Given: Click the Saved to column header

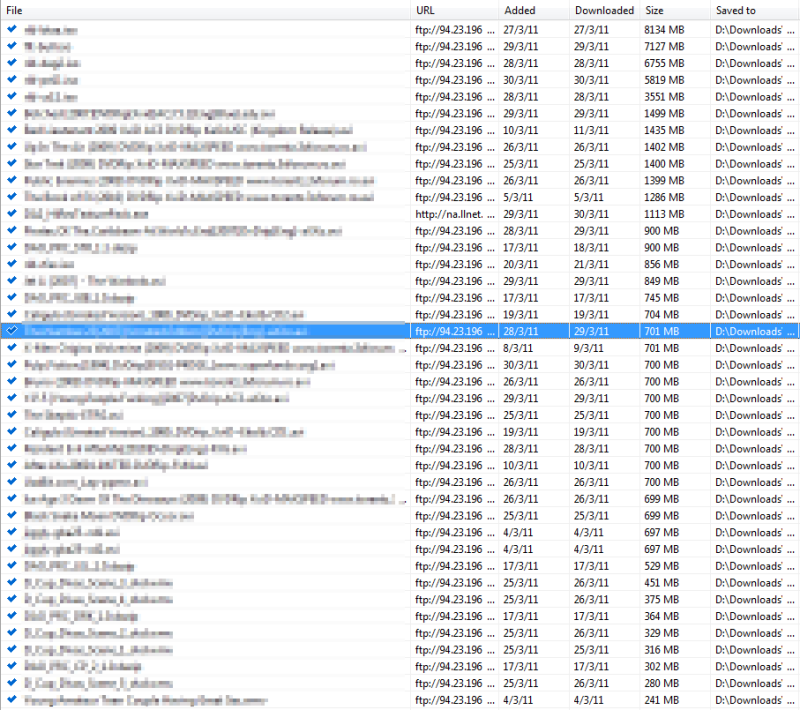Looking at the screenshot, I should coord(754,10).
